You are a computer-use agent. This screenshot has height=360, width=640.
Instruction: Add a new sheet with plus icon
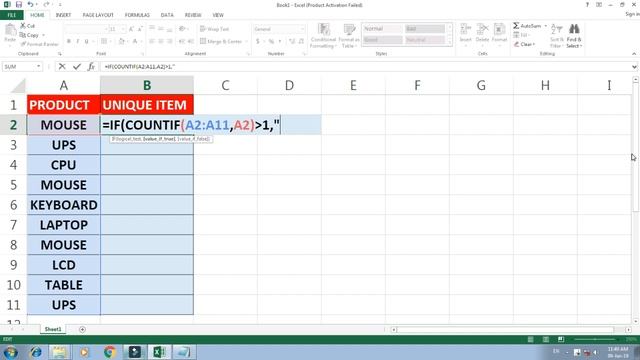pos(82,329)
